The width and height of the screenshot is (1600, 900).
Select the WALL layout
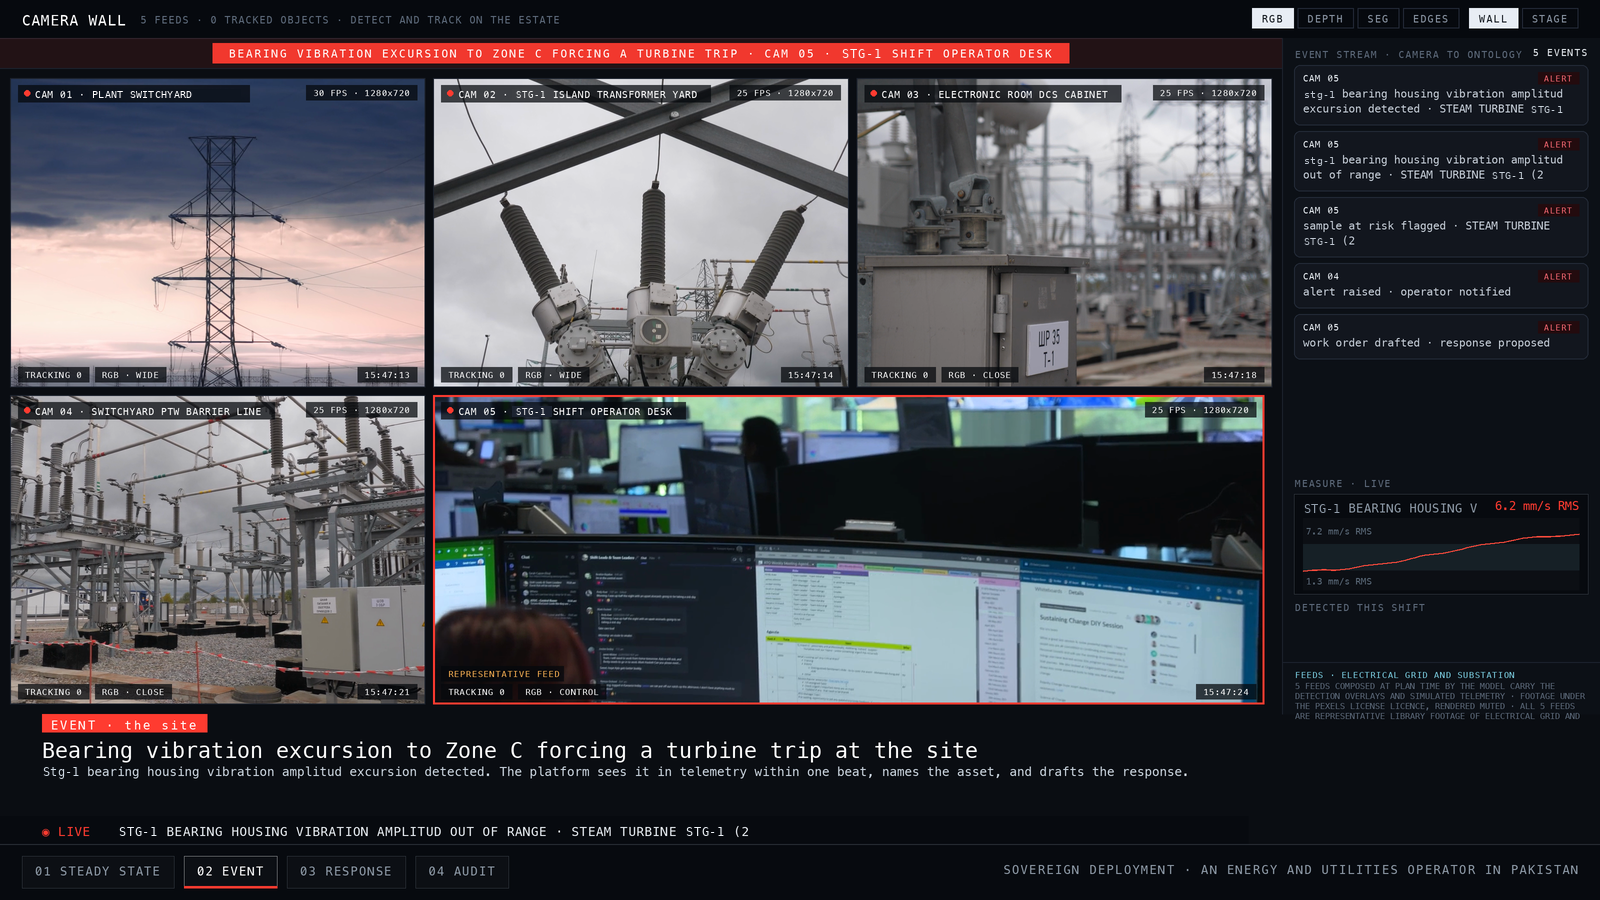pos(1493,19)
